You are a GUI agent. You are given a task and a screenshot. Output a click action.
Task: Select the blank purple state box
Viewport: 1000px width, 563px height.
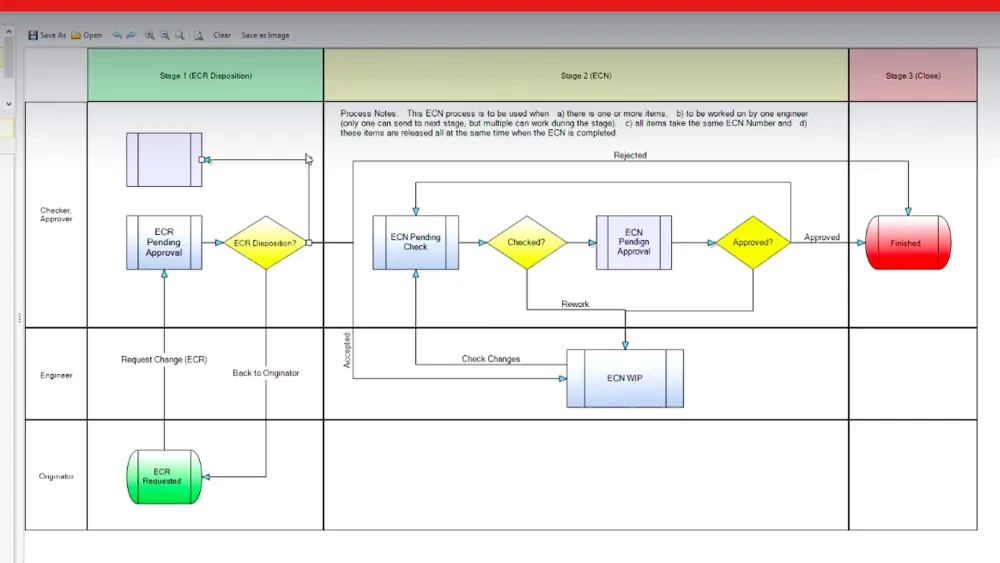pyautogui.click(x=164, y=159)
